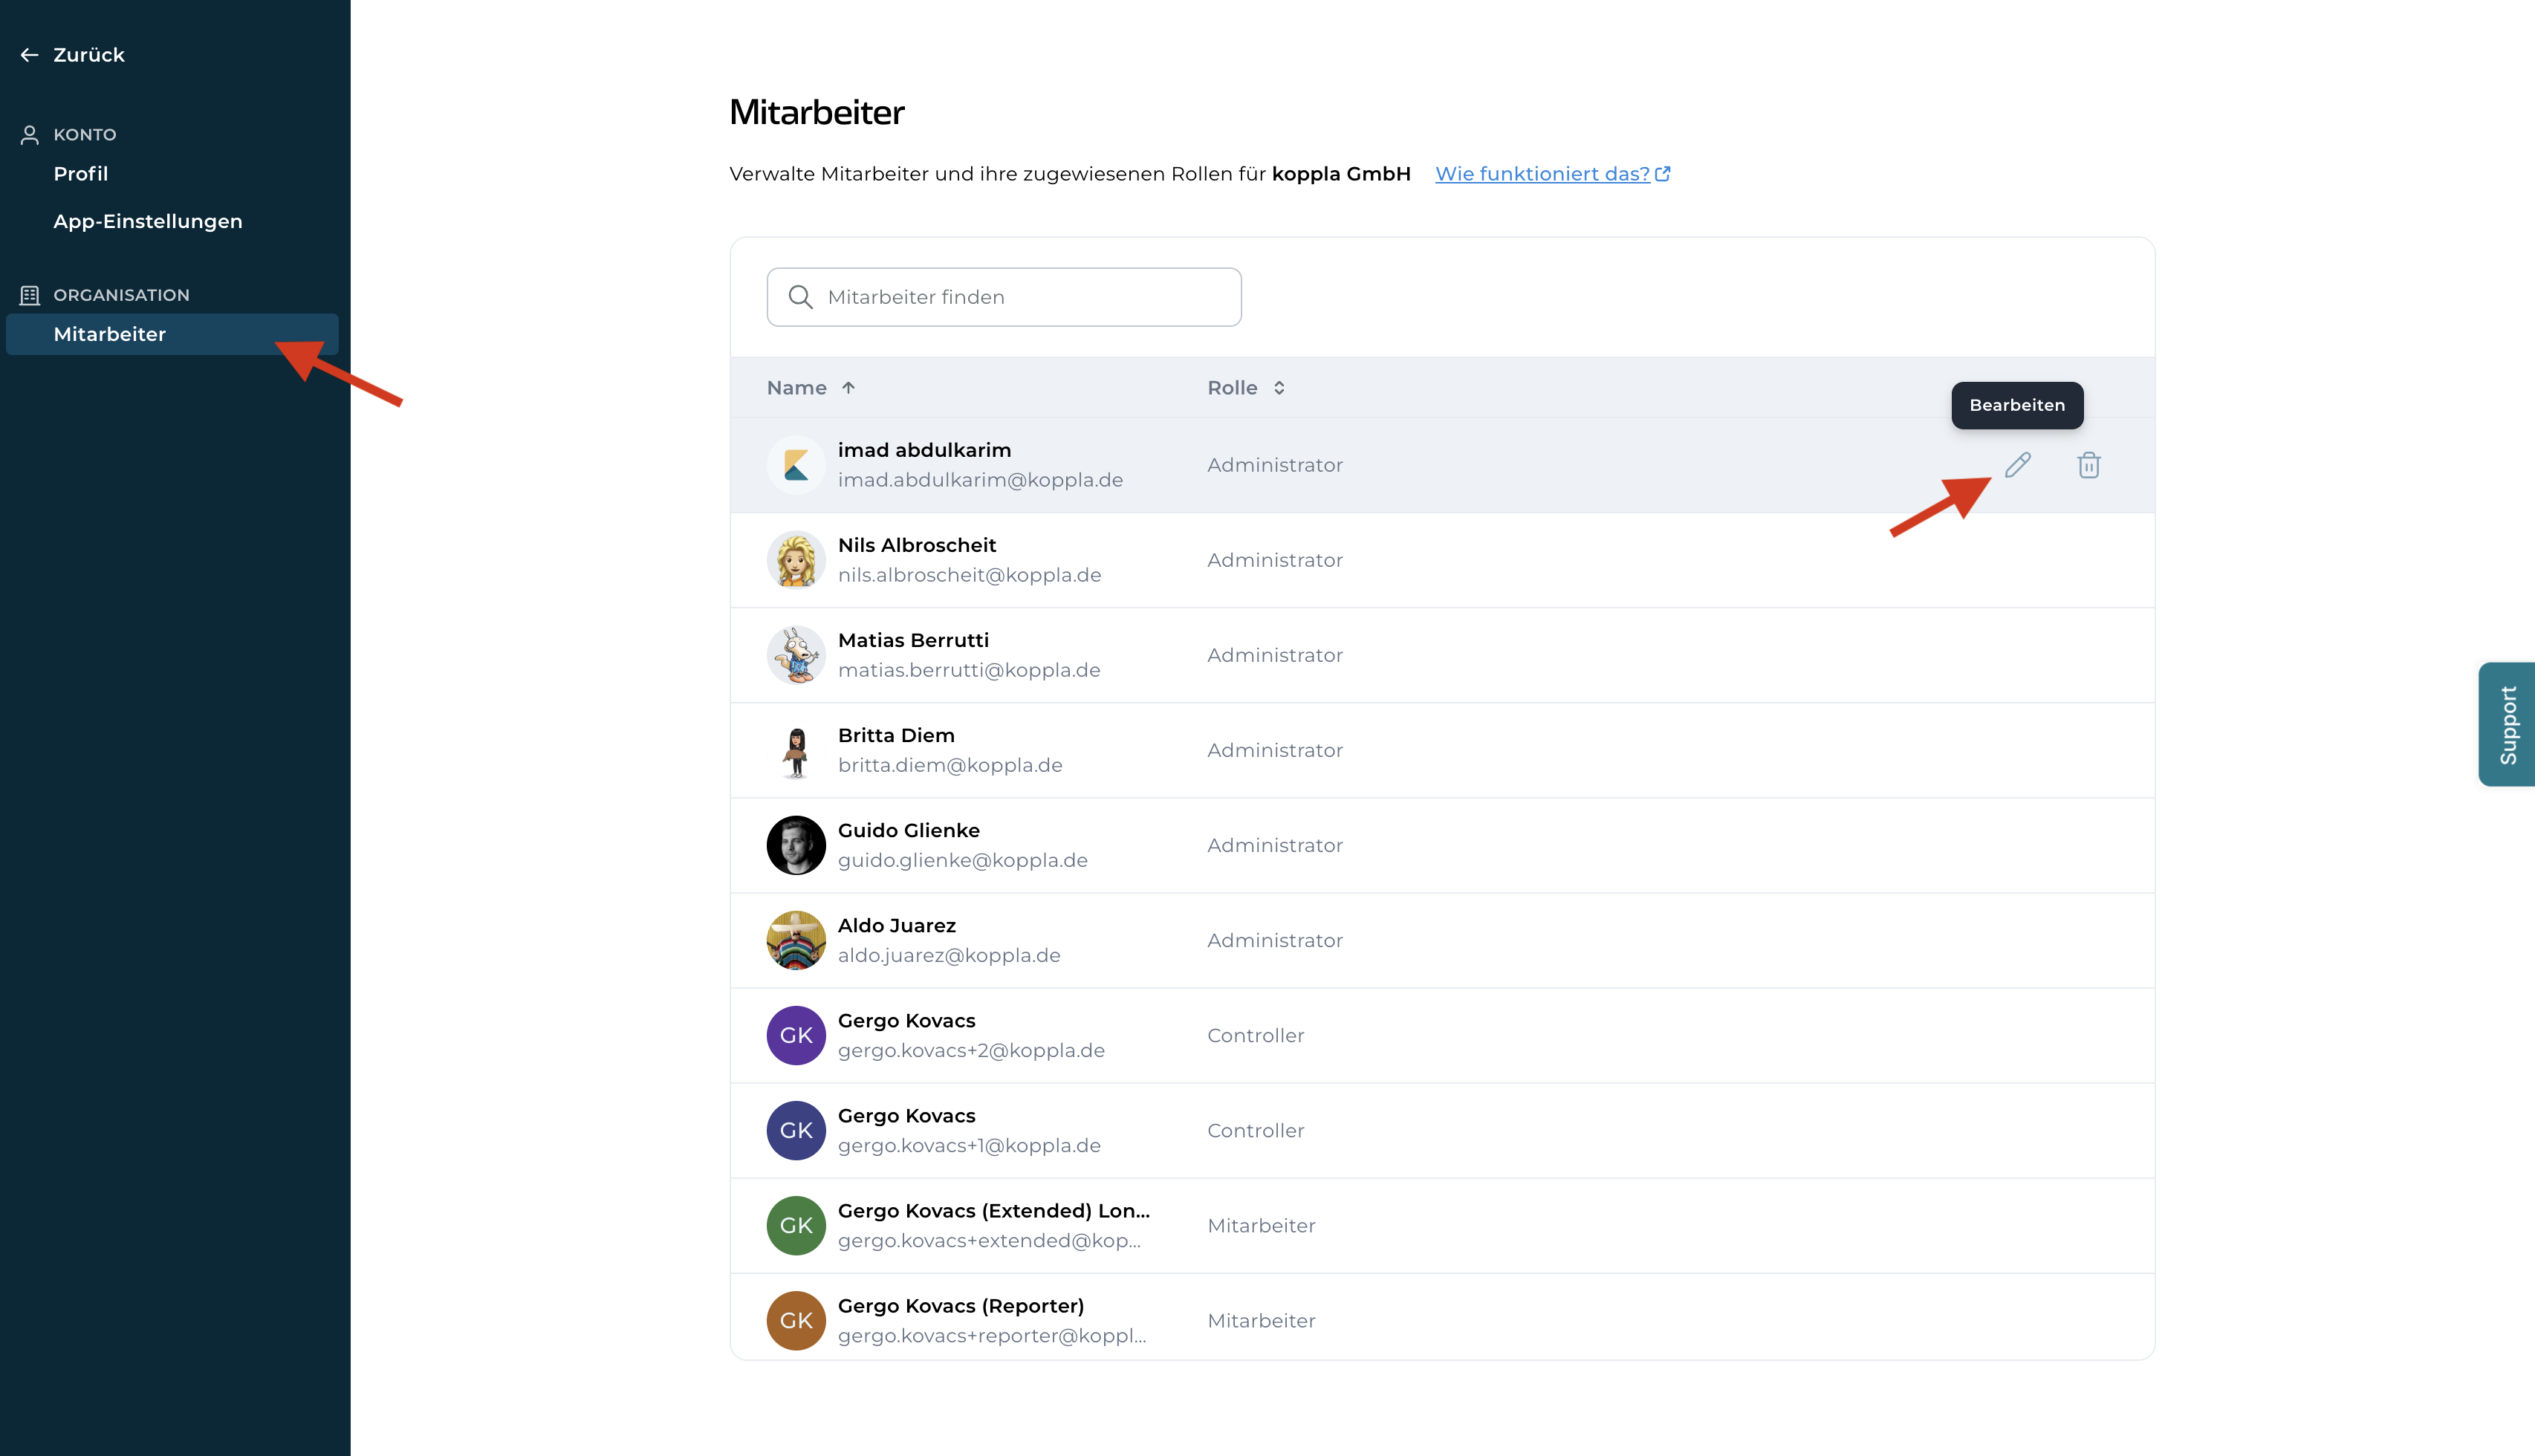The image size is (2535, 1456).
Task: Select Mitarbeiter in the sidebar
Action: click(x=172, y=334)
